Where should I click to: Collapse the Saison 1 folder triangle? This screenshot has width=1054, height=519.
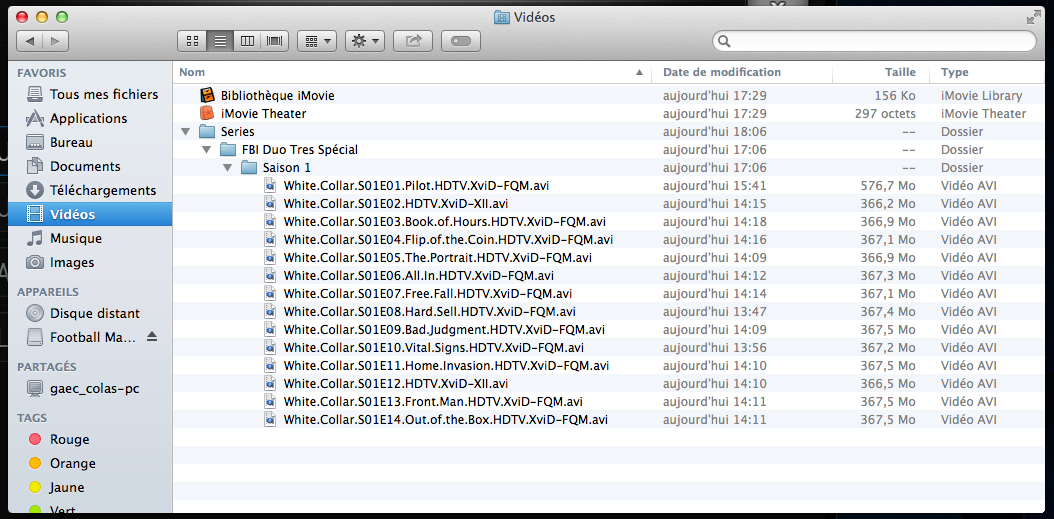(x=227, y=168)
